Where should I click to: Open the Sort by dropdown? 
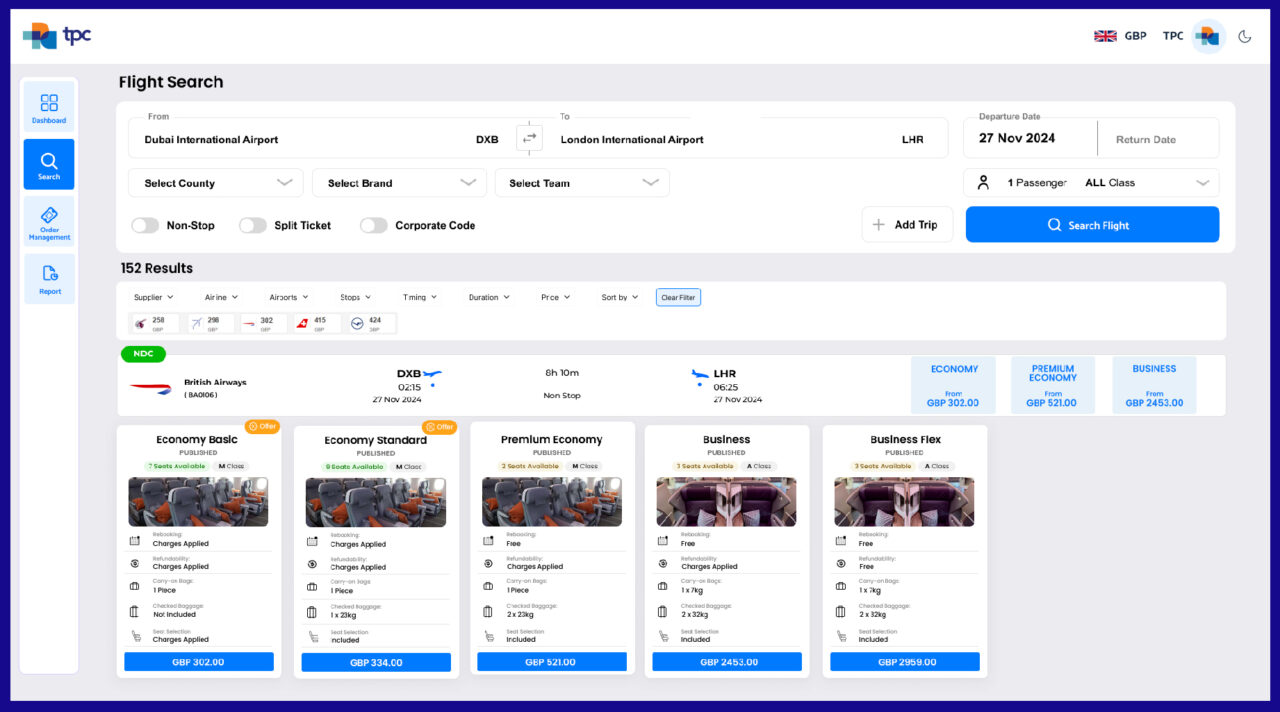(618, 297)
